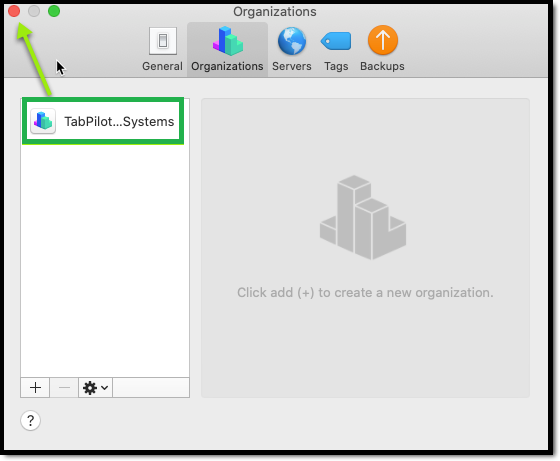Select the TabPilot...Systems organization entry
Image resolution: width=560 pixels, height=461 pixels.
(x=103, y=121)
